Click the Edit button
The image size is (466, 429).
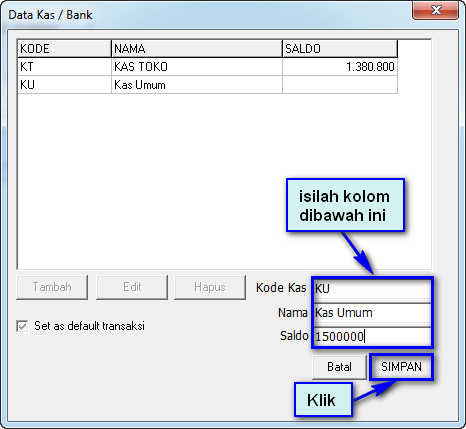click(x=132, y=287)
